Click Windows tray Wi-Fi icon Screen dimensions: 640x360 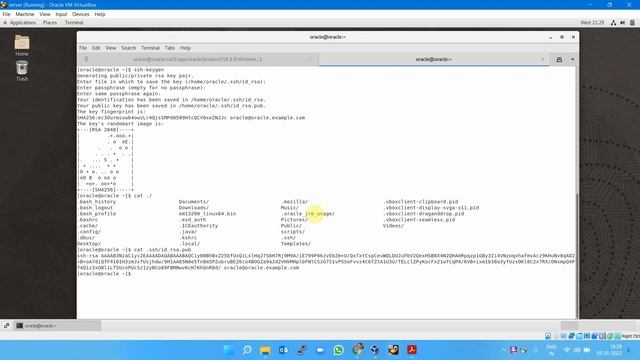(567, 350)
